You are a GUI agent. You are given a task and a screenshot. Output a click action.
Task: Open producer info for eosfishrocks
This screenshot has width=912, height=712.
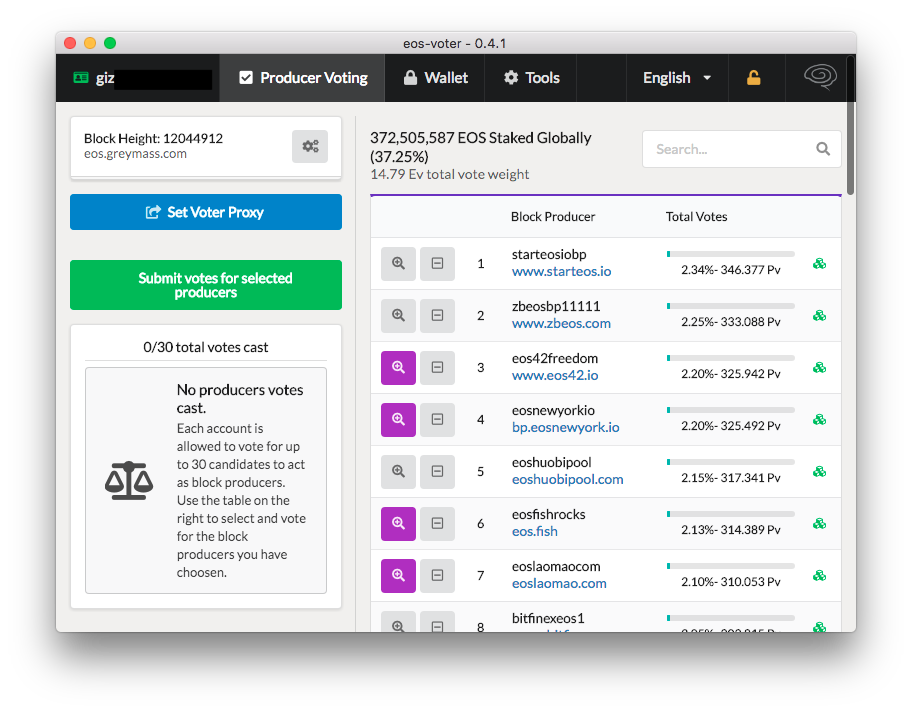pos(398,524)
